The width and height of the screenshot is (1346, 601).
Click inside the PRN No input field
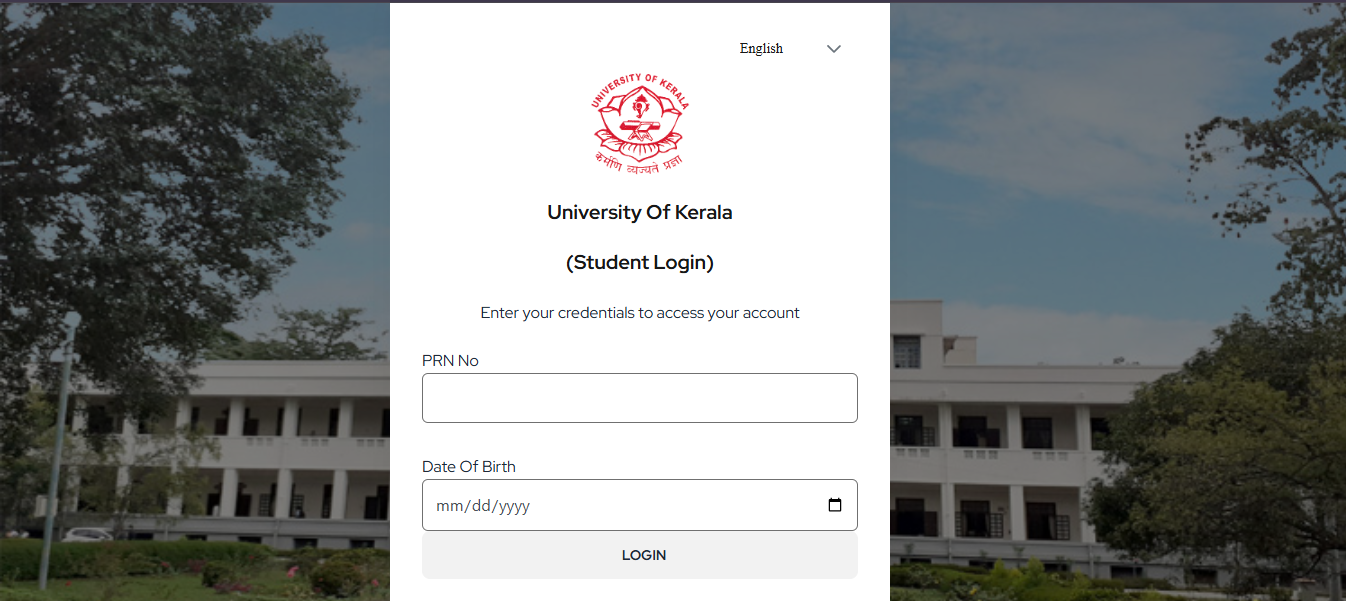click(x=639, y=397)
